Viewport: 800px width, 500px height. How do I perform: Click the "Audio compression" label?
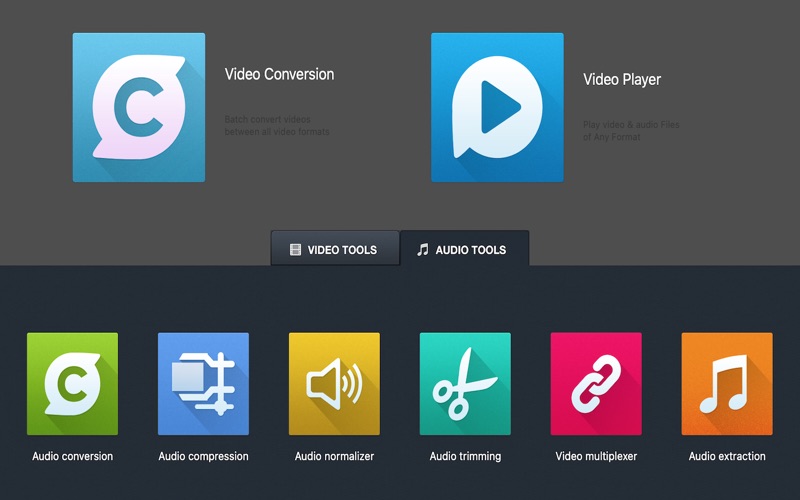203,456
